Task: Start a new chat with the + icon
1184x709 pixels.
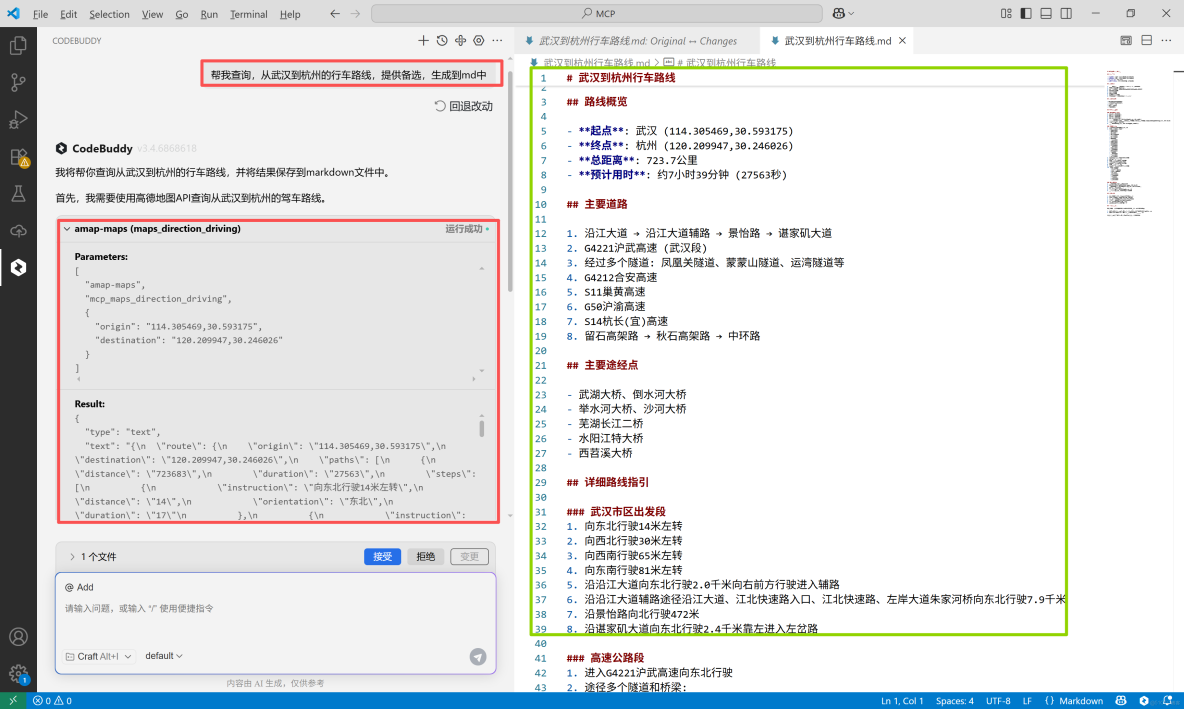Action: (424, 40)
